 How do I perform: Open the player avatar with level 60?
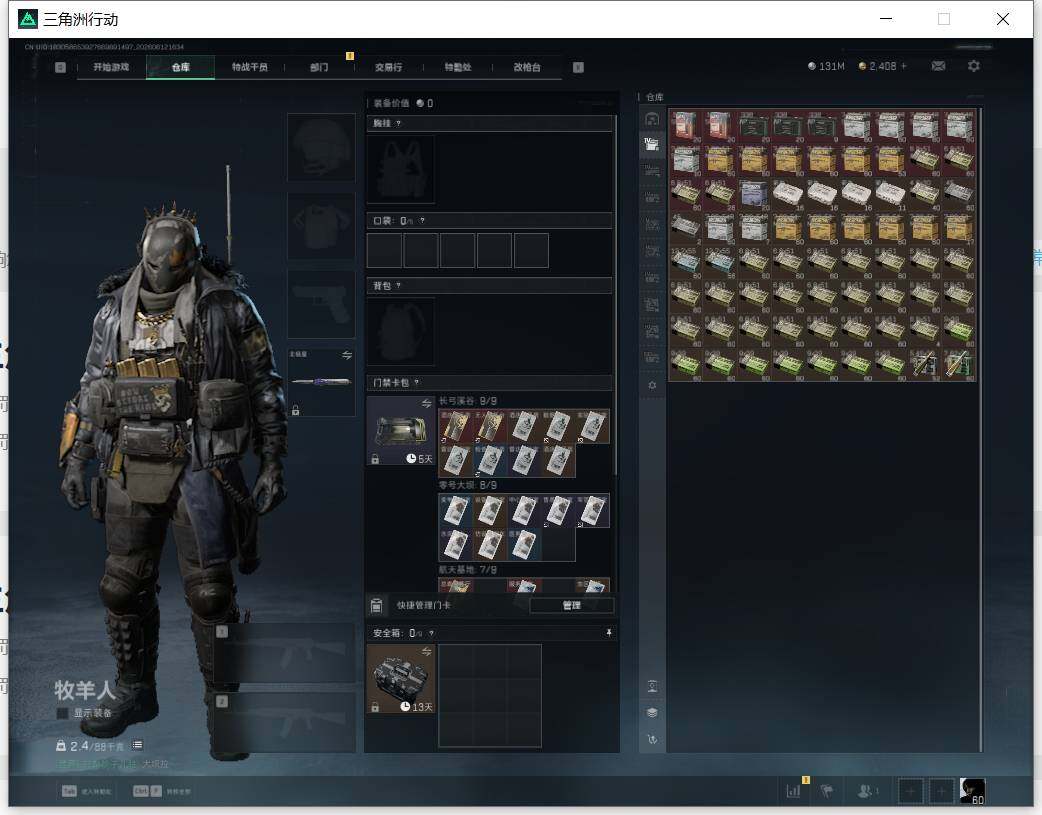pos(972,791)
